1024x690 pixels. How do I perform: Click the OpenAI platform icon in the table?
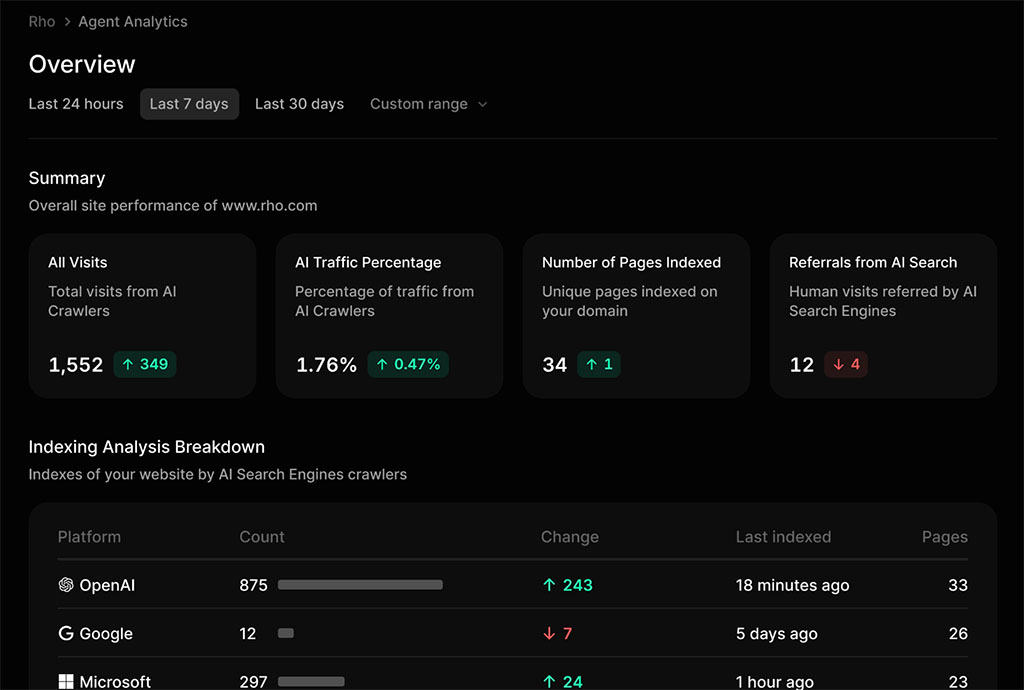[65, 585]
